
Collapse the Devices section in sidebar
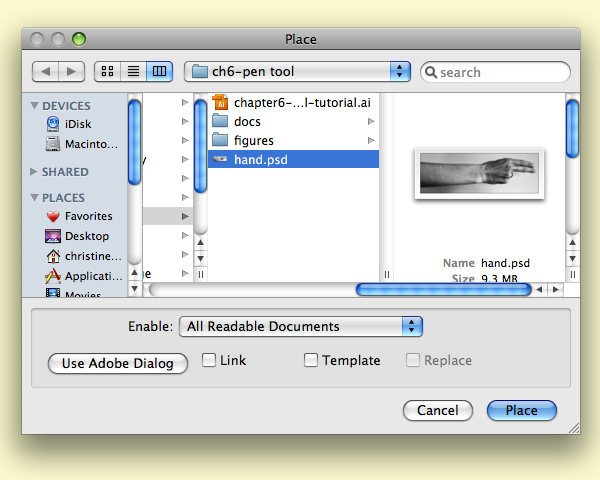coord(35,106)
